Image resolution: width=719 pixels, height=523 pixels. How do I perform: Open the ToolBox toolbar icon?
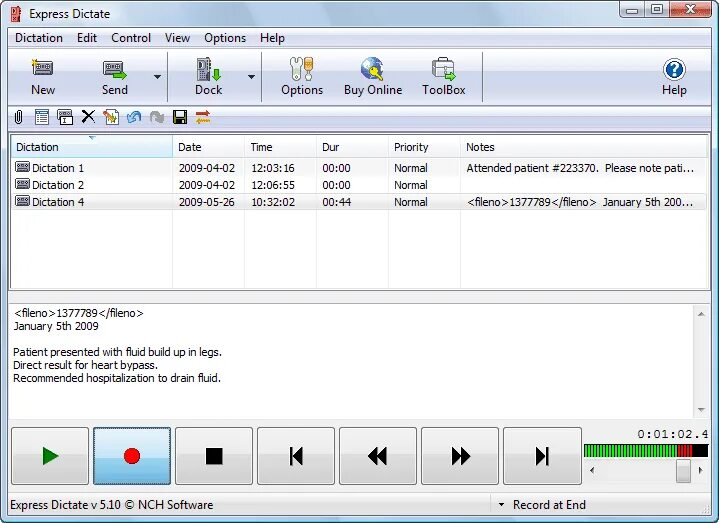[443, 77]
